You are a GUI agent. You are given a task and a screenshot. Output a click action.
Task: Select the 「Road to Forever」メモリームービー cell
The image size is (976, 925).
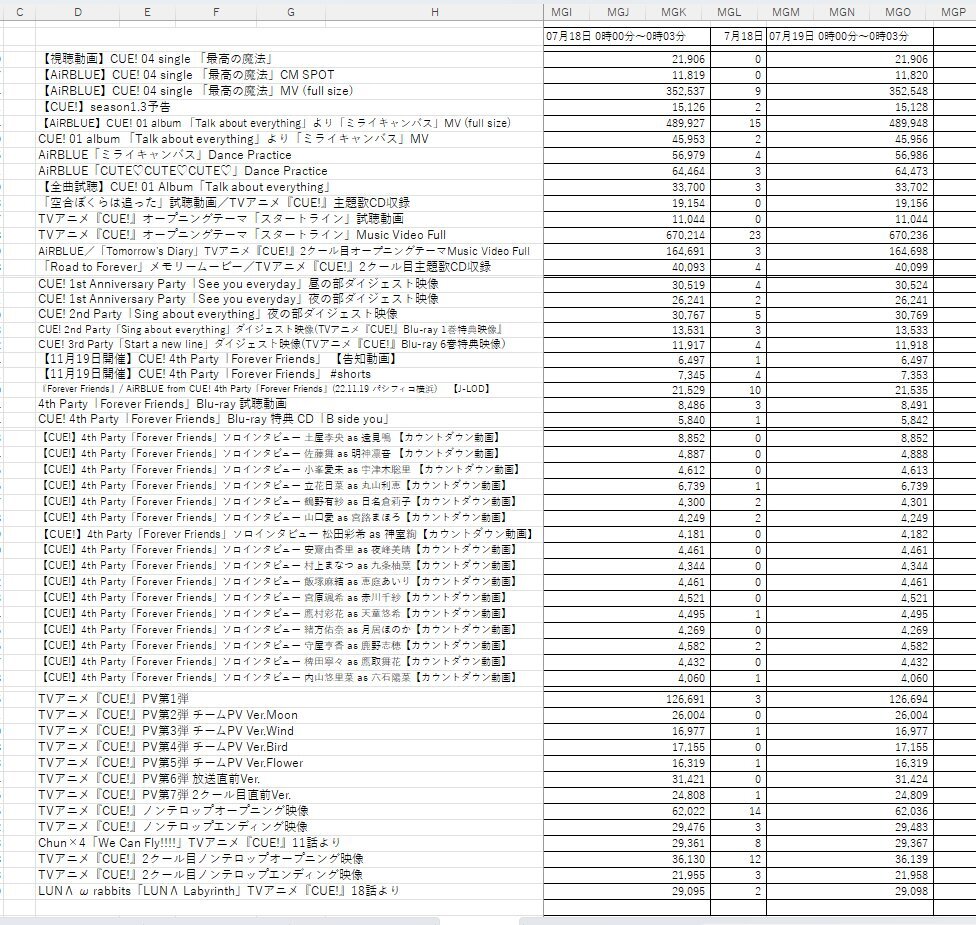[265, 267]
